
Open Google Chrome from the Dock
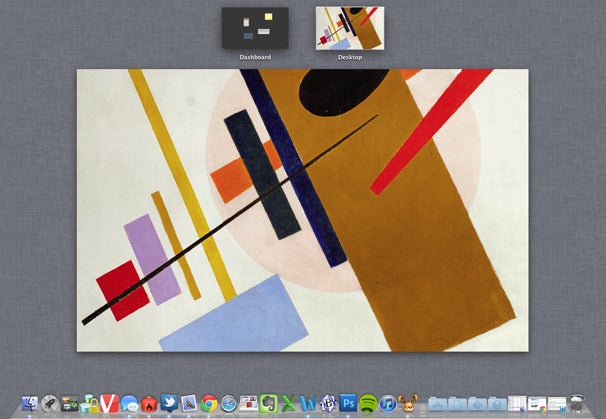point(209,404)
